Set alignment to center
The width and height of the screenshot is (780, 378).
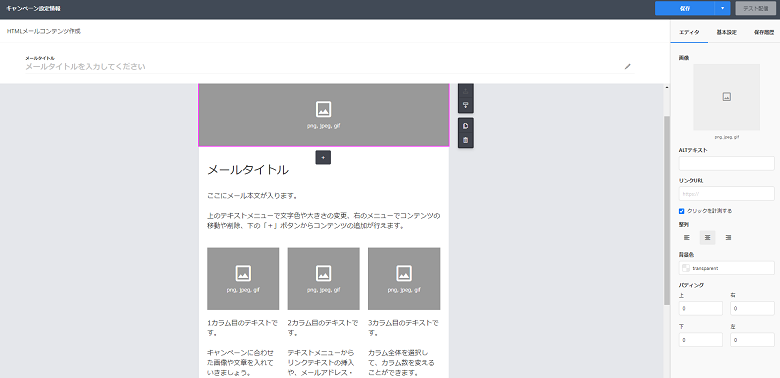coord(707,238)
